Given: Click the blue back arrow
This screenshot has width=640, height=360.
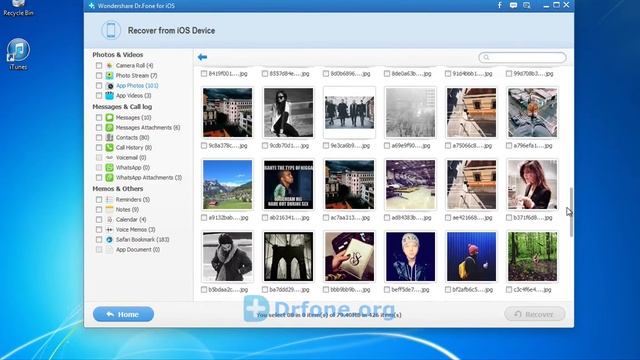Looking at the screenshot, I should coord(202,57).
